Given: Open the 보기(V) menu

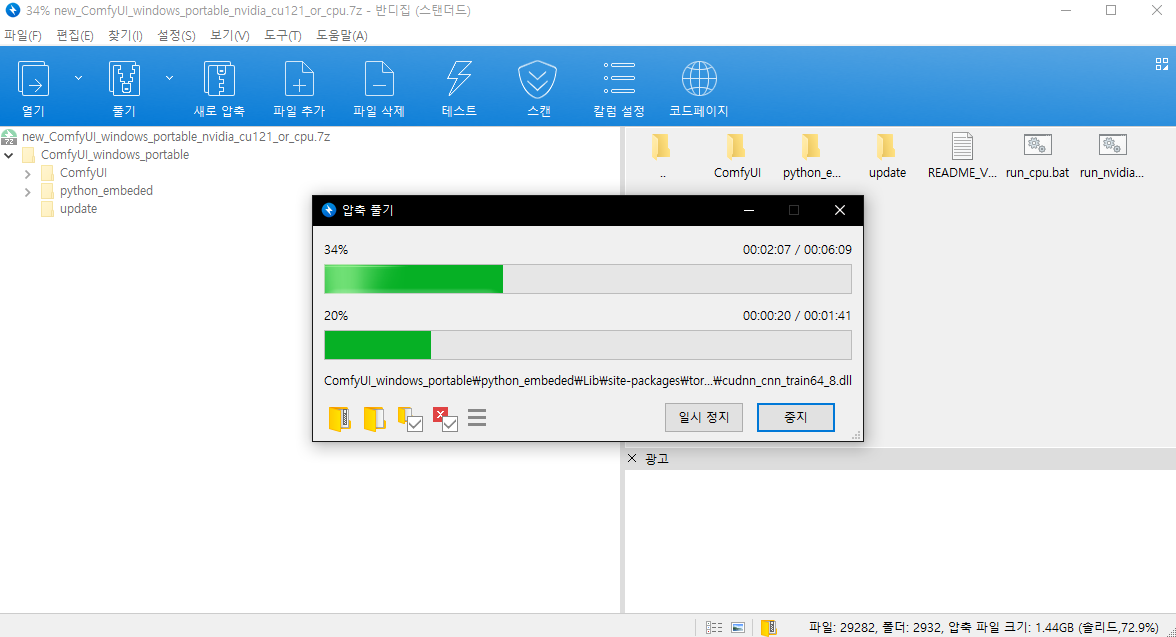Looking at the screenshot, I should point(230,35).
